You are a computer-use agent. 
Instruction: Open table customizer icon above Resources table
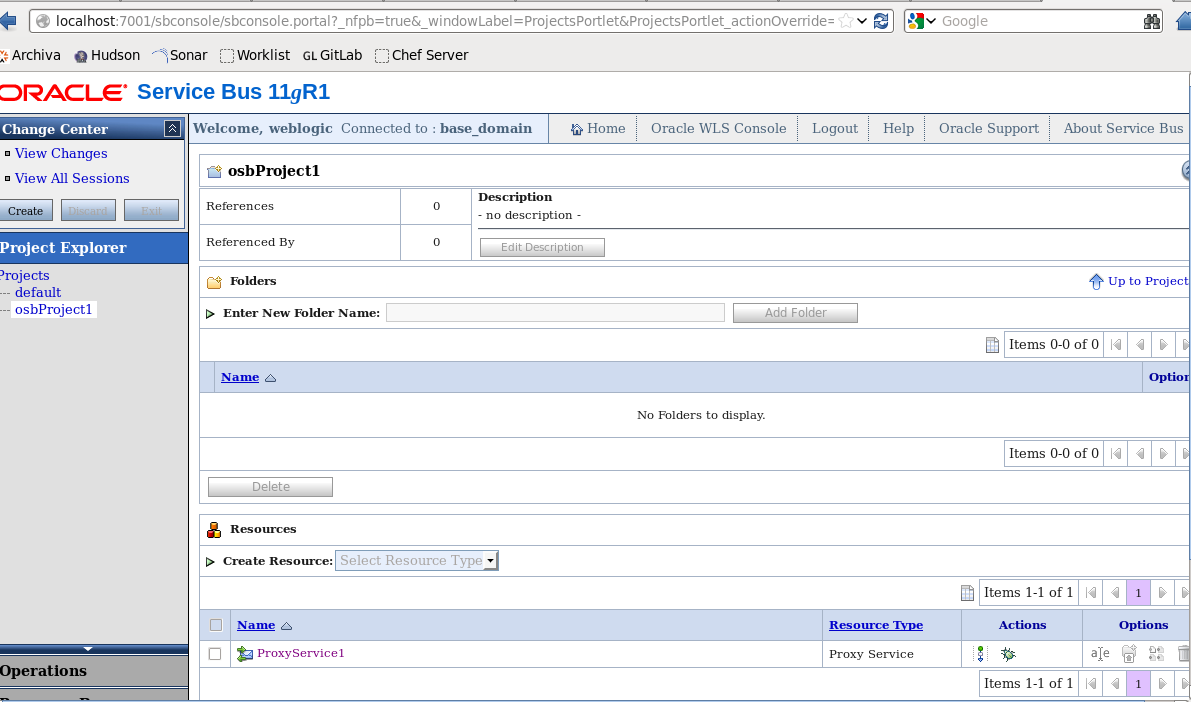[967, 593]
